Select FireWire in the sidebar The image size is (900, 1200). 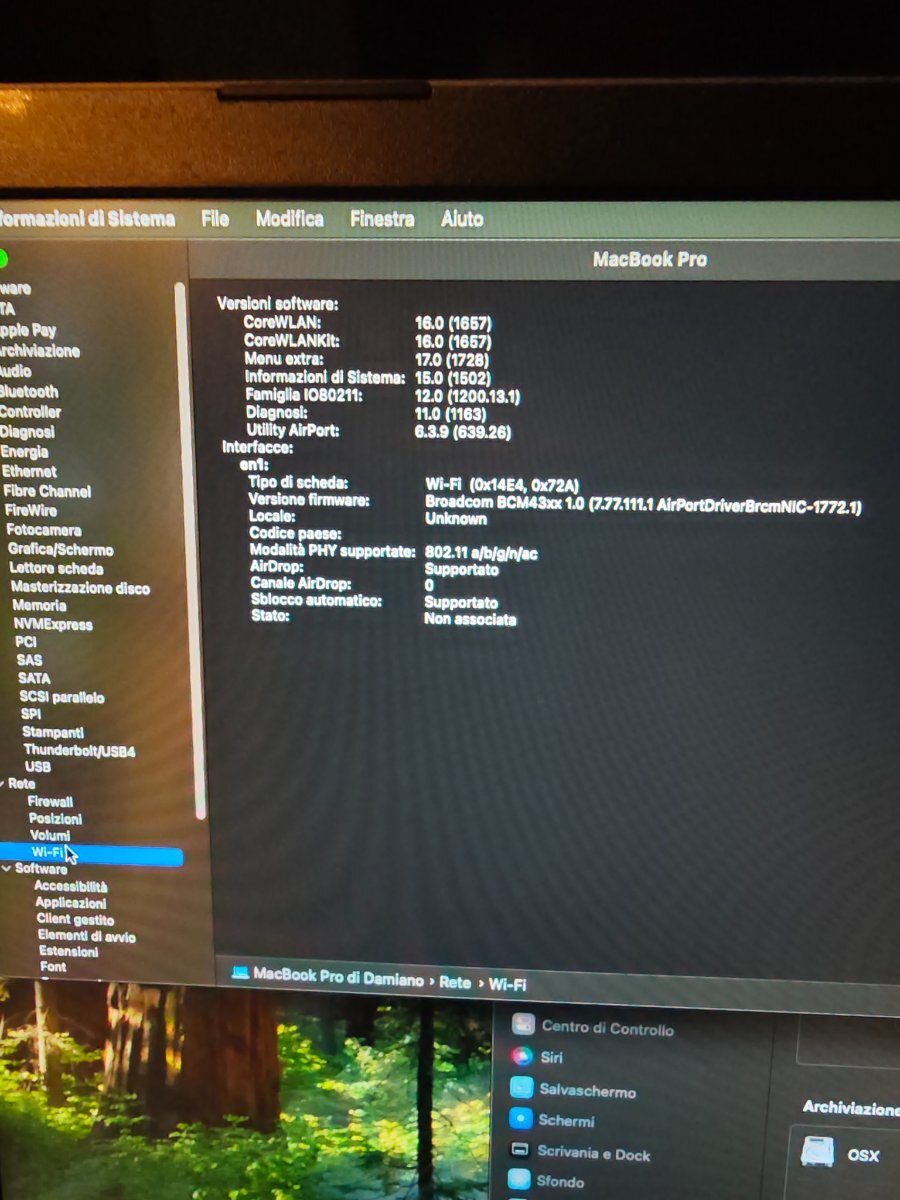point(31,510)
